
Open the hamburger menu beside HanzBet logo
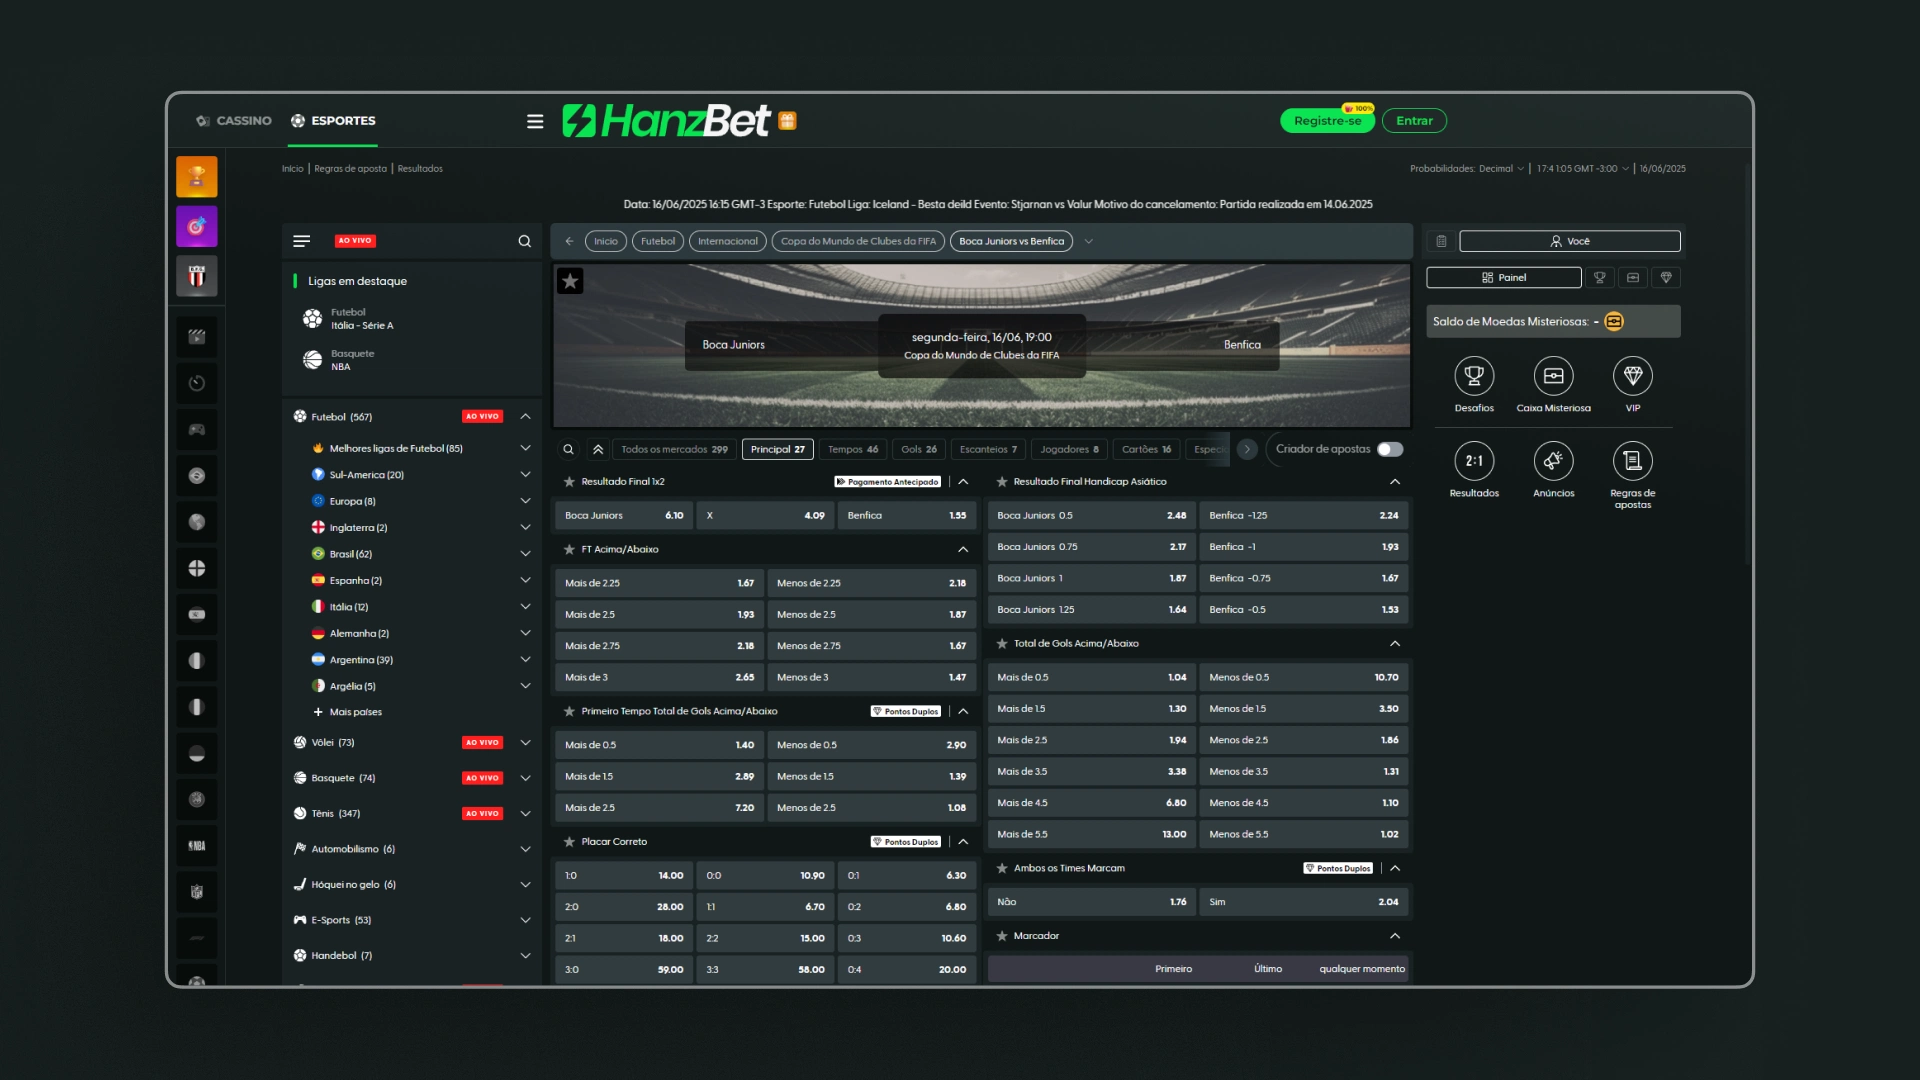pyautogui.click(x=535, y=121)
